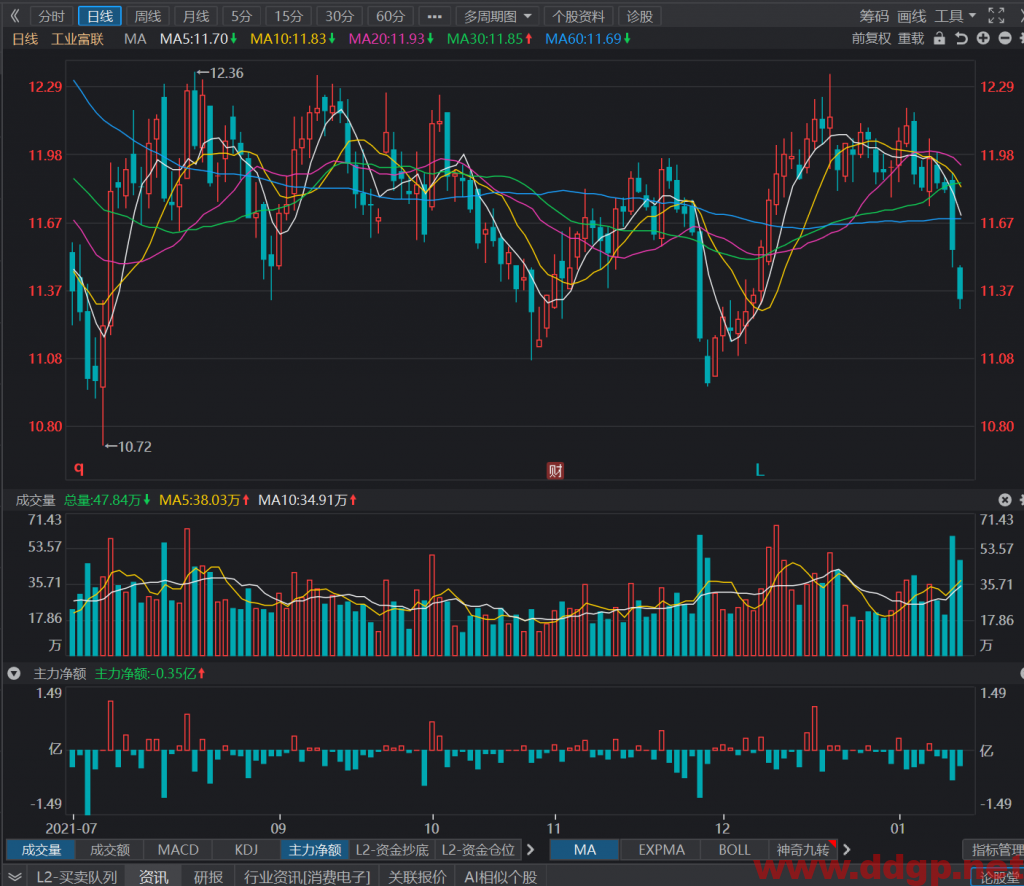Select the 日线 daily chart tab
Image resolution: width=1024 pixels, height=886 pixels.
pyautogui.click(x=100, y=16)
